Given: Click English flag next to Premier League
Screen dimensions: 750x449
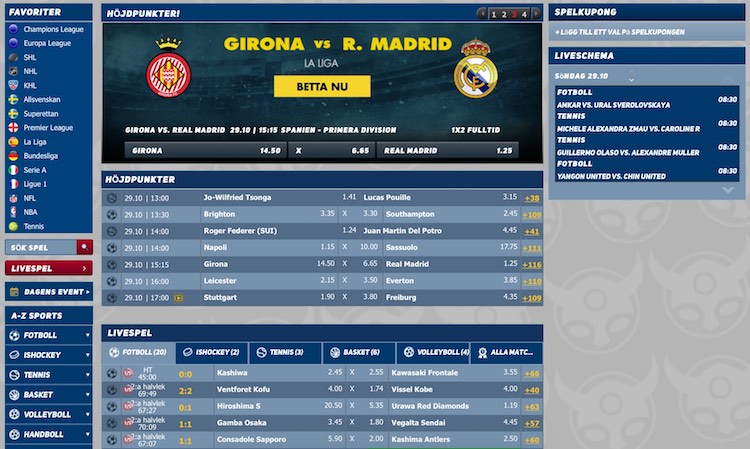Looking at the screenshot, I should [13, 128].
